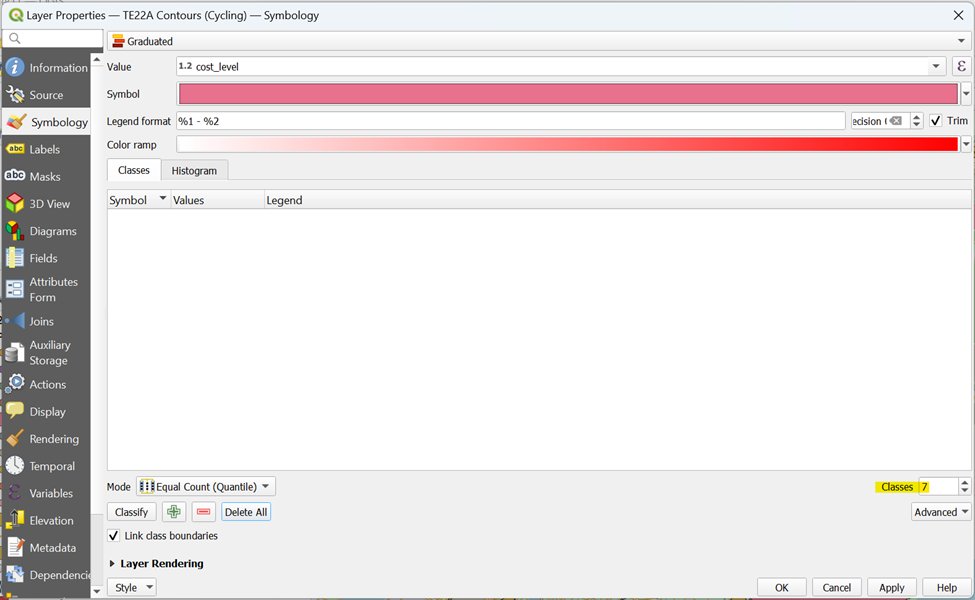This screenshot has height=600, width=975.
Task: Disable Link class boundaries checkbox
Action: (x=114, y=536)
